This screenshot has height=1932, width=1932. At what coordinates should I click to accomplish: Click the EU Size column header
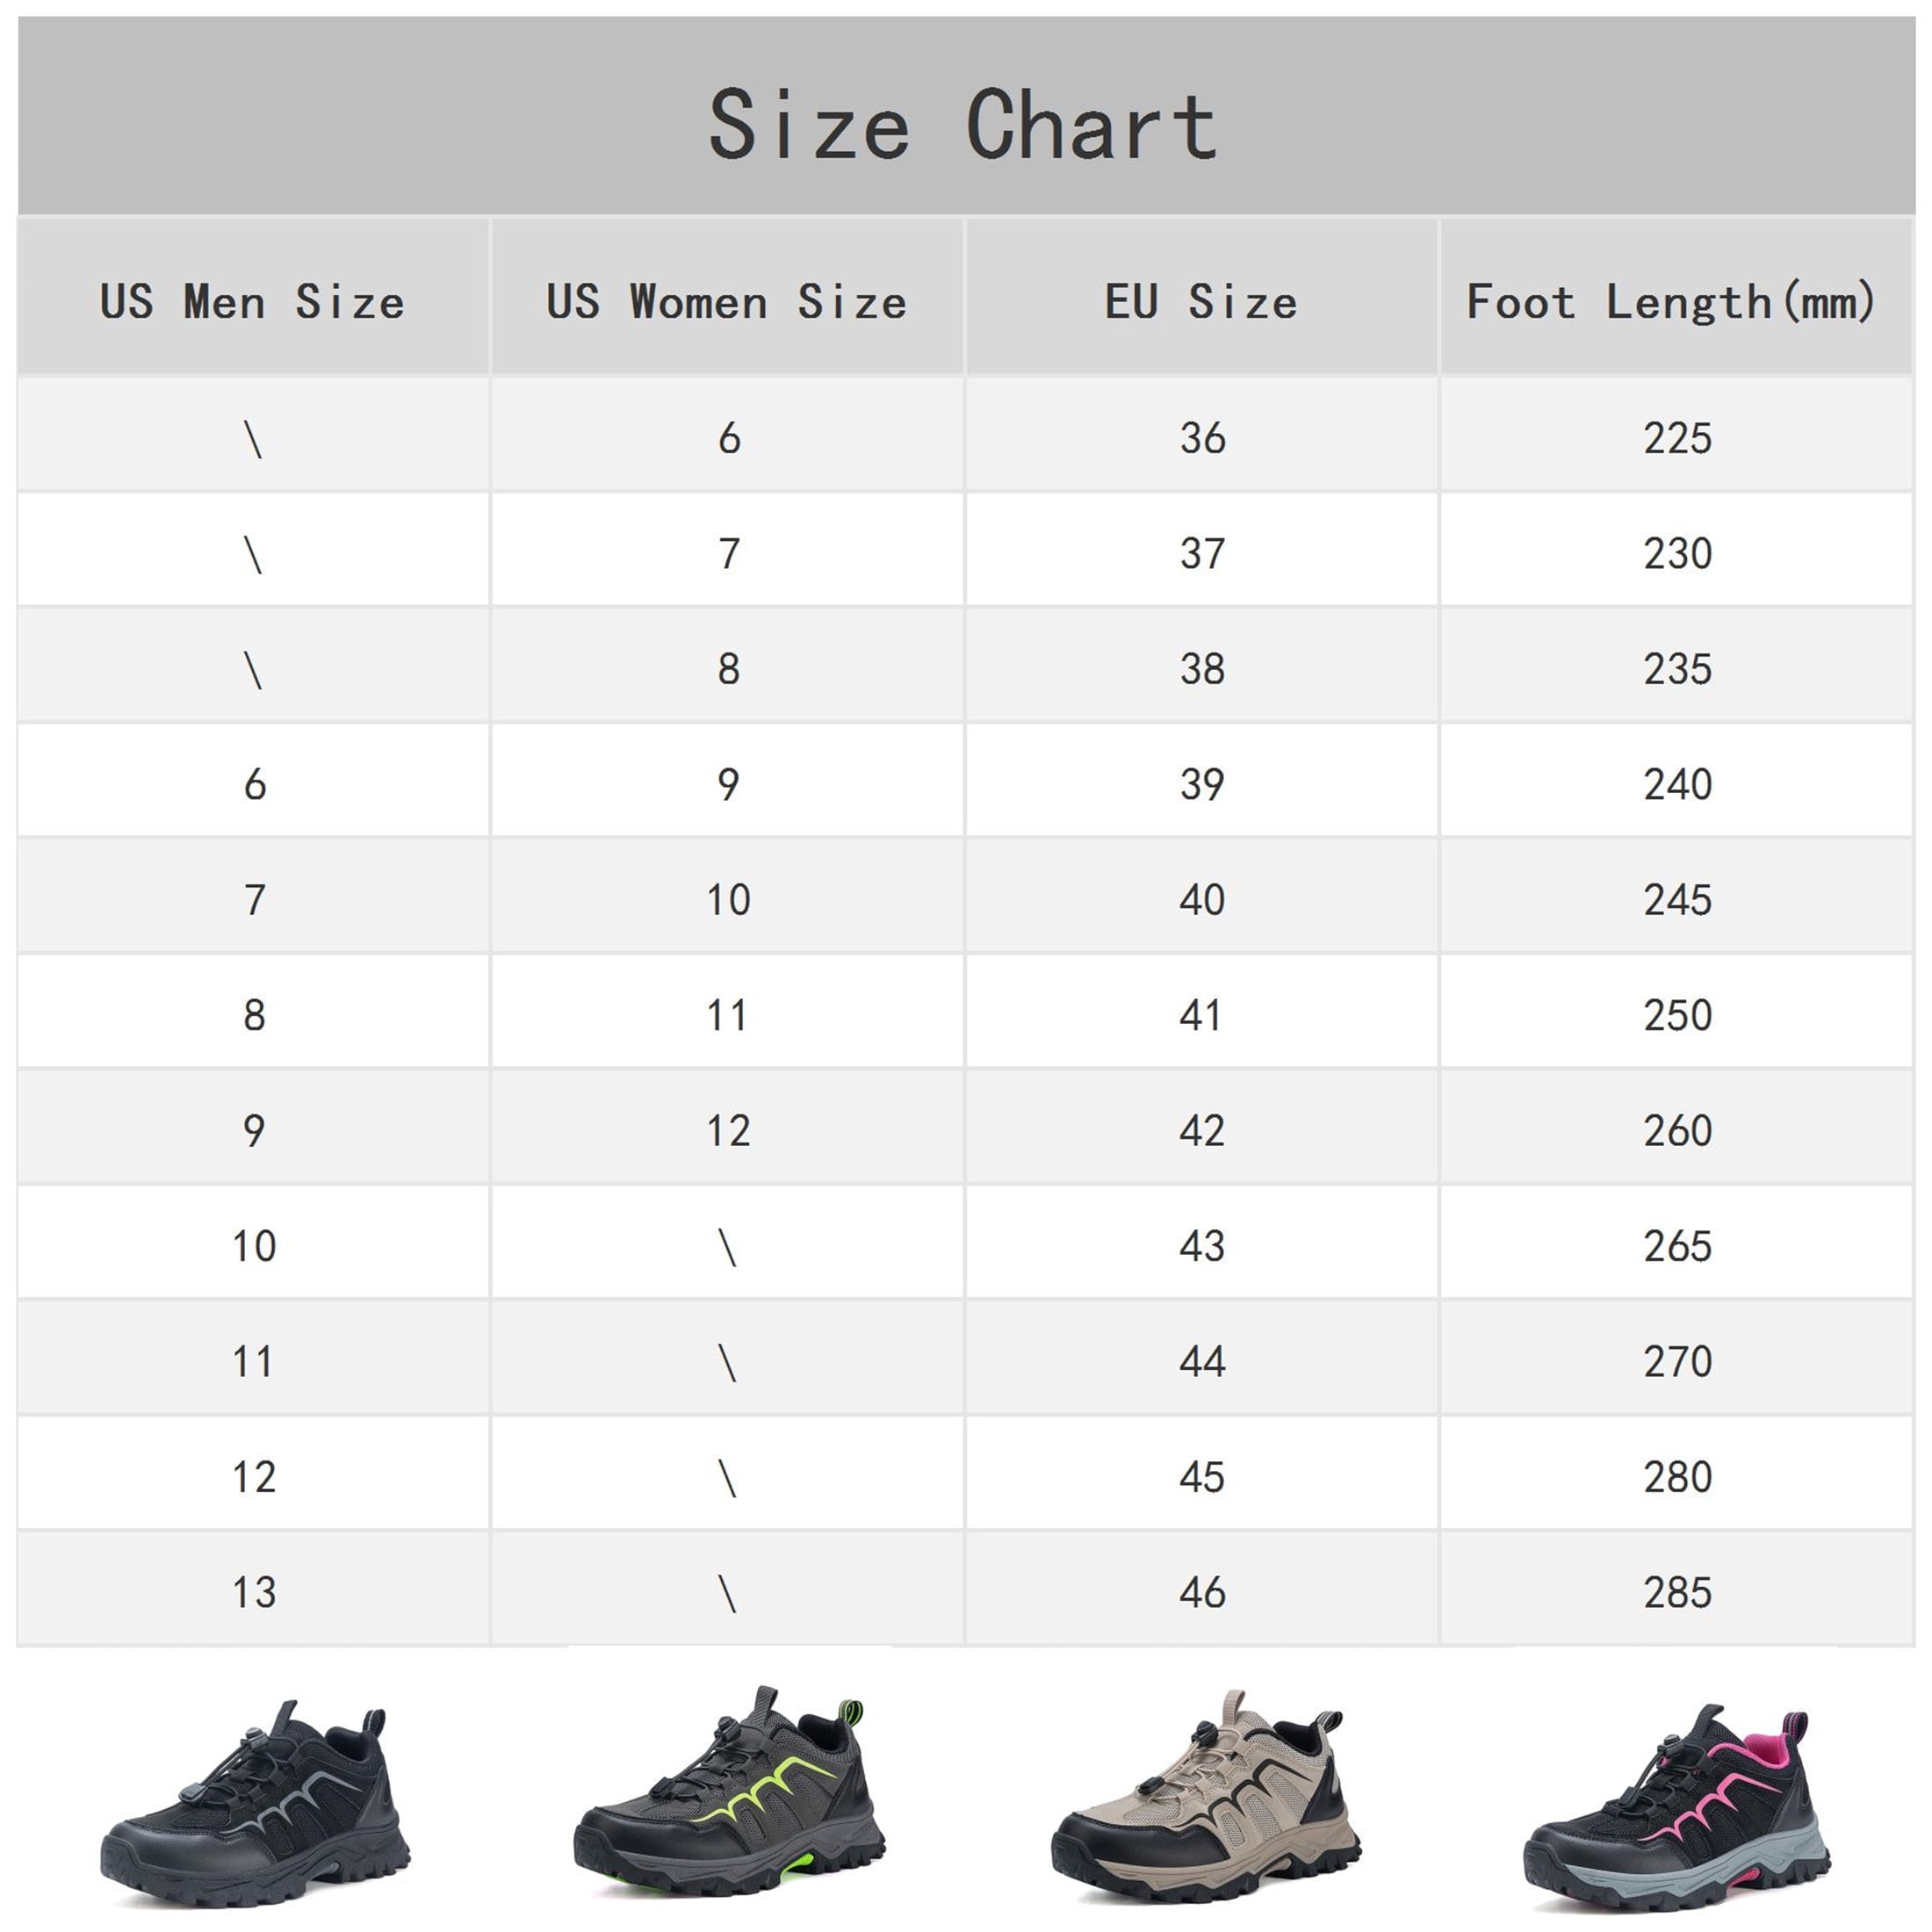[1201, 302]
